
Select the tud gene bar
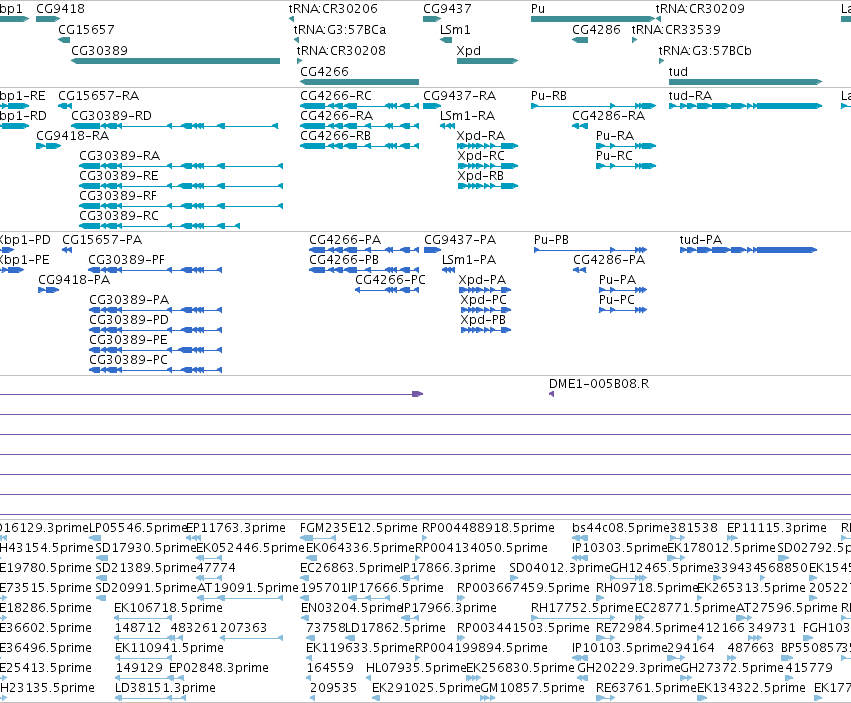(745, 82)
